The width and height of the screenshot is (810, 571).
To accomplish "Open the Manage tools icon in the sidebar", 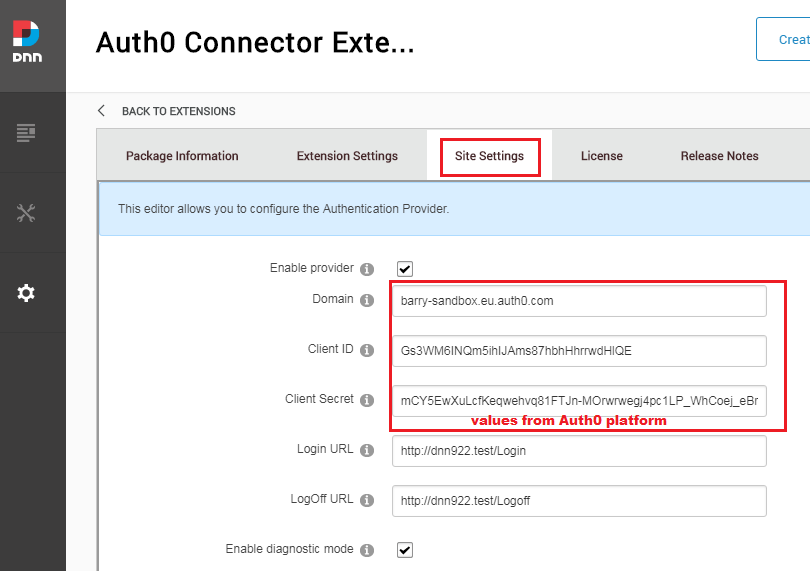I will [x=26, y=213].
